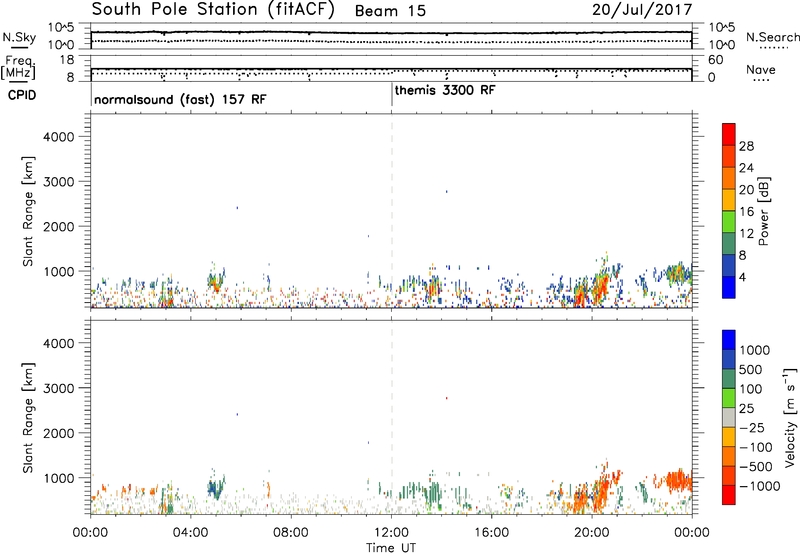The height and width of the screenshot is (554, 800).
Task: Click the red top segment of Power colorbar
Action: [x=729, y=134]
